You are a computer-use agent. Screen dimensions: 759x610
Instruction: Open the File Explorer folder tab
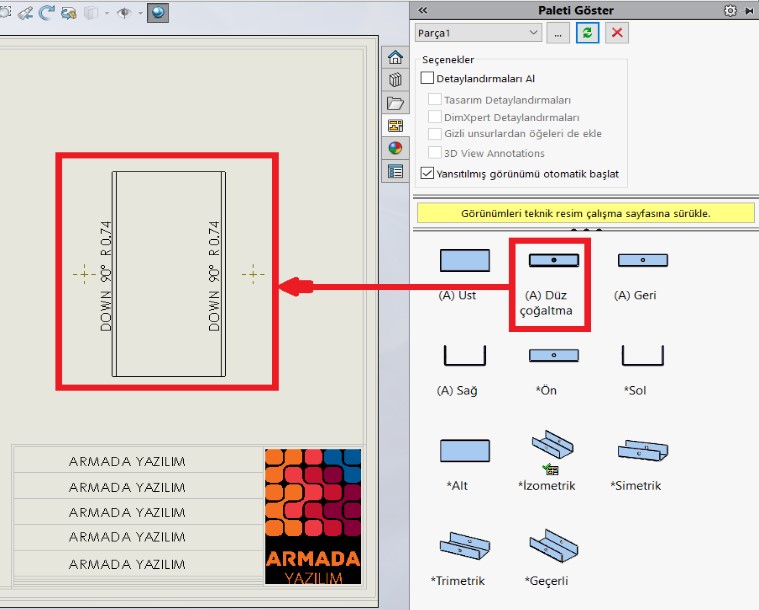(396, 103)
